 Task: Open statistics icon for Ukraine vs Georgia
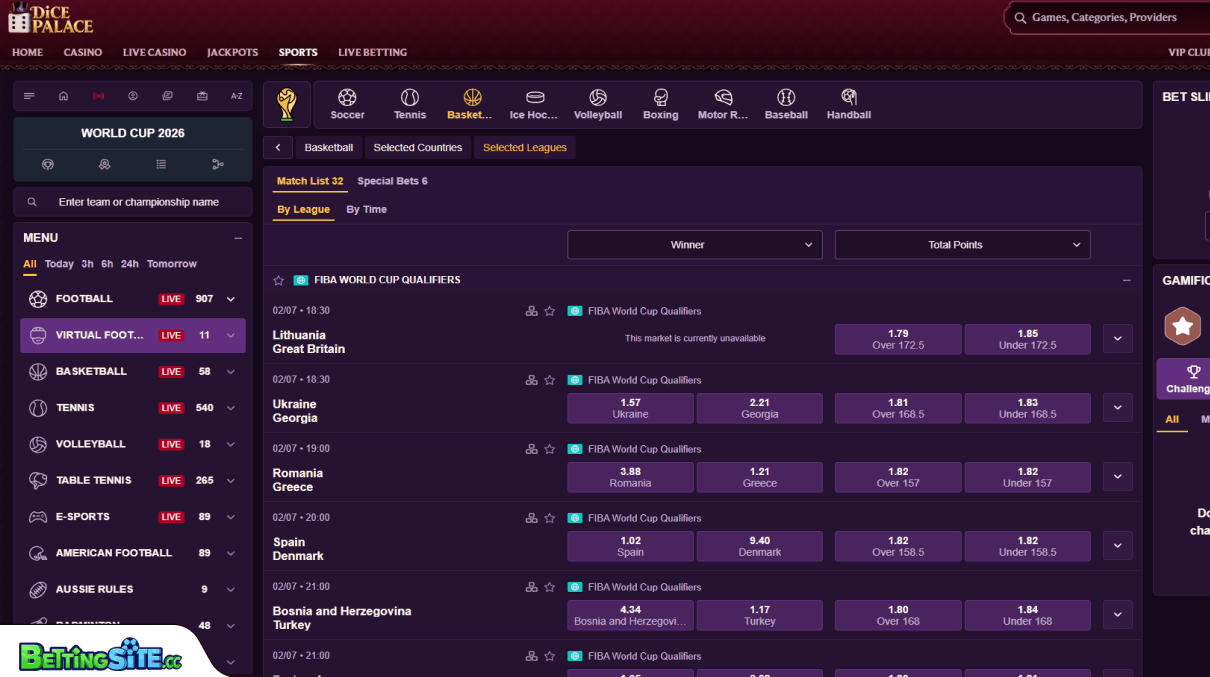[x=532, y=380]
